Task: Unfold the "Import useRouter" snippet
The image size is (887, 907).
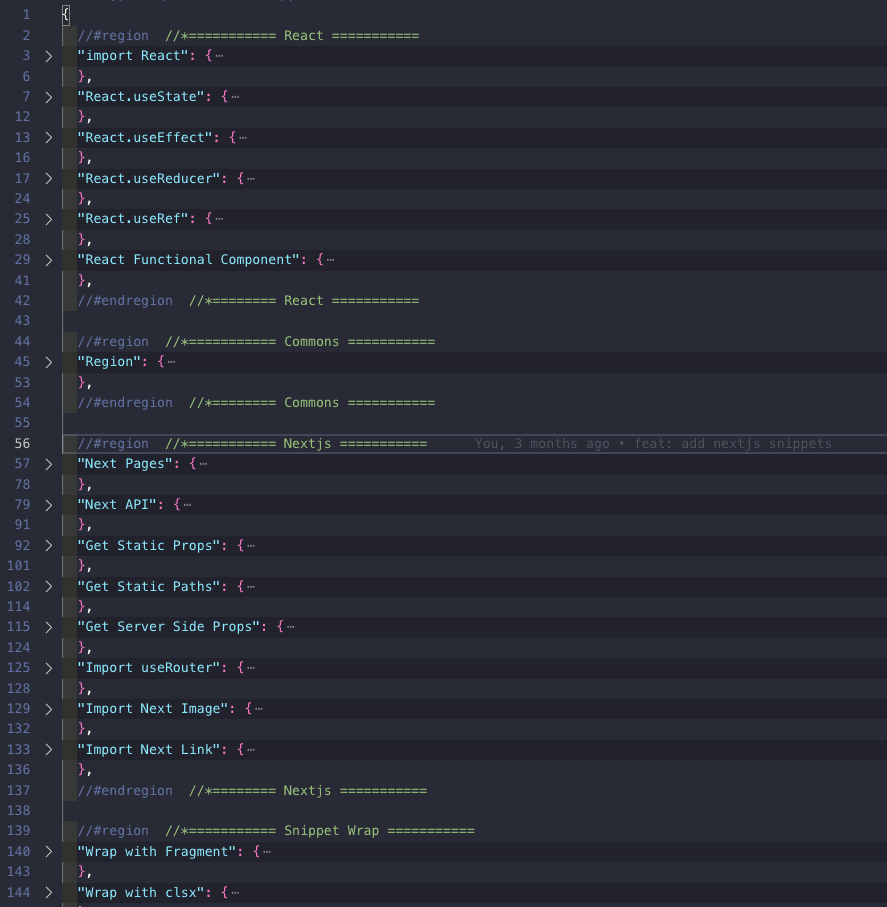Action: click(49, 668)
